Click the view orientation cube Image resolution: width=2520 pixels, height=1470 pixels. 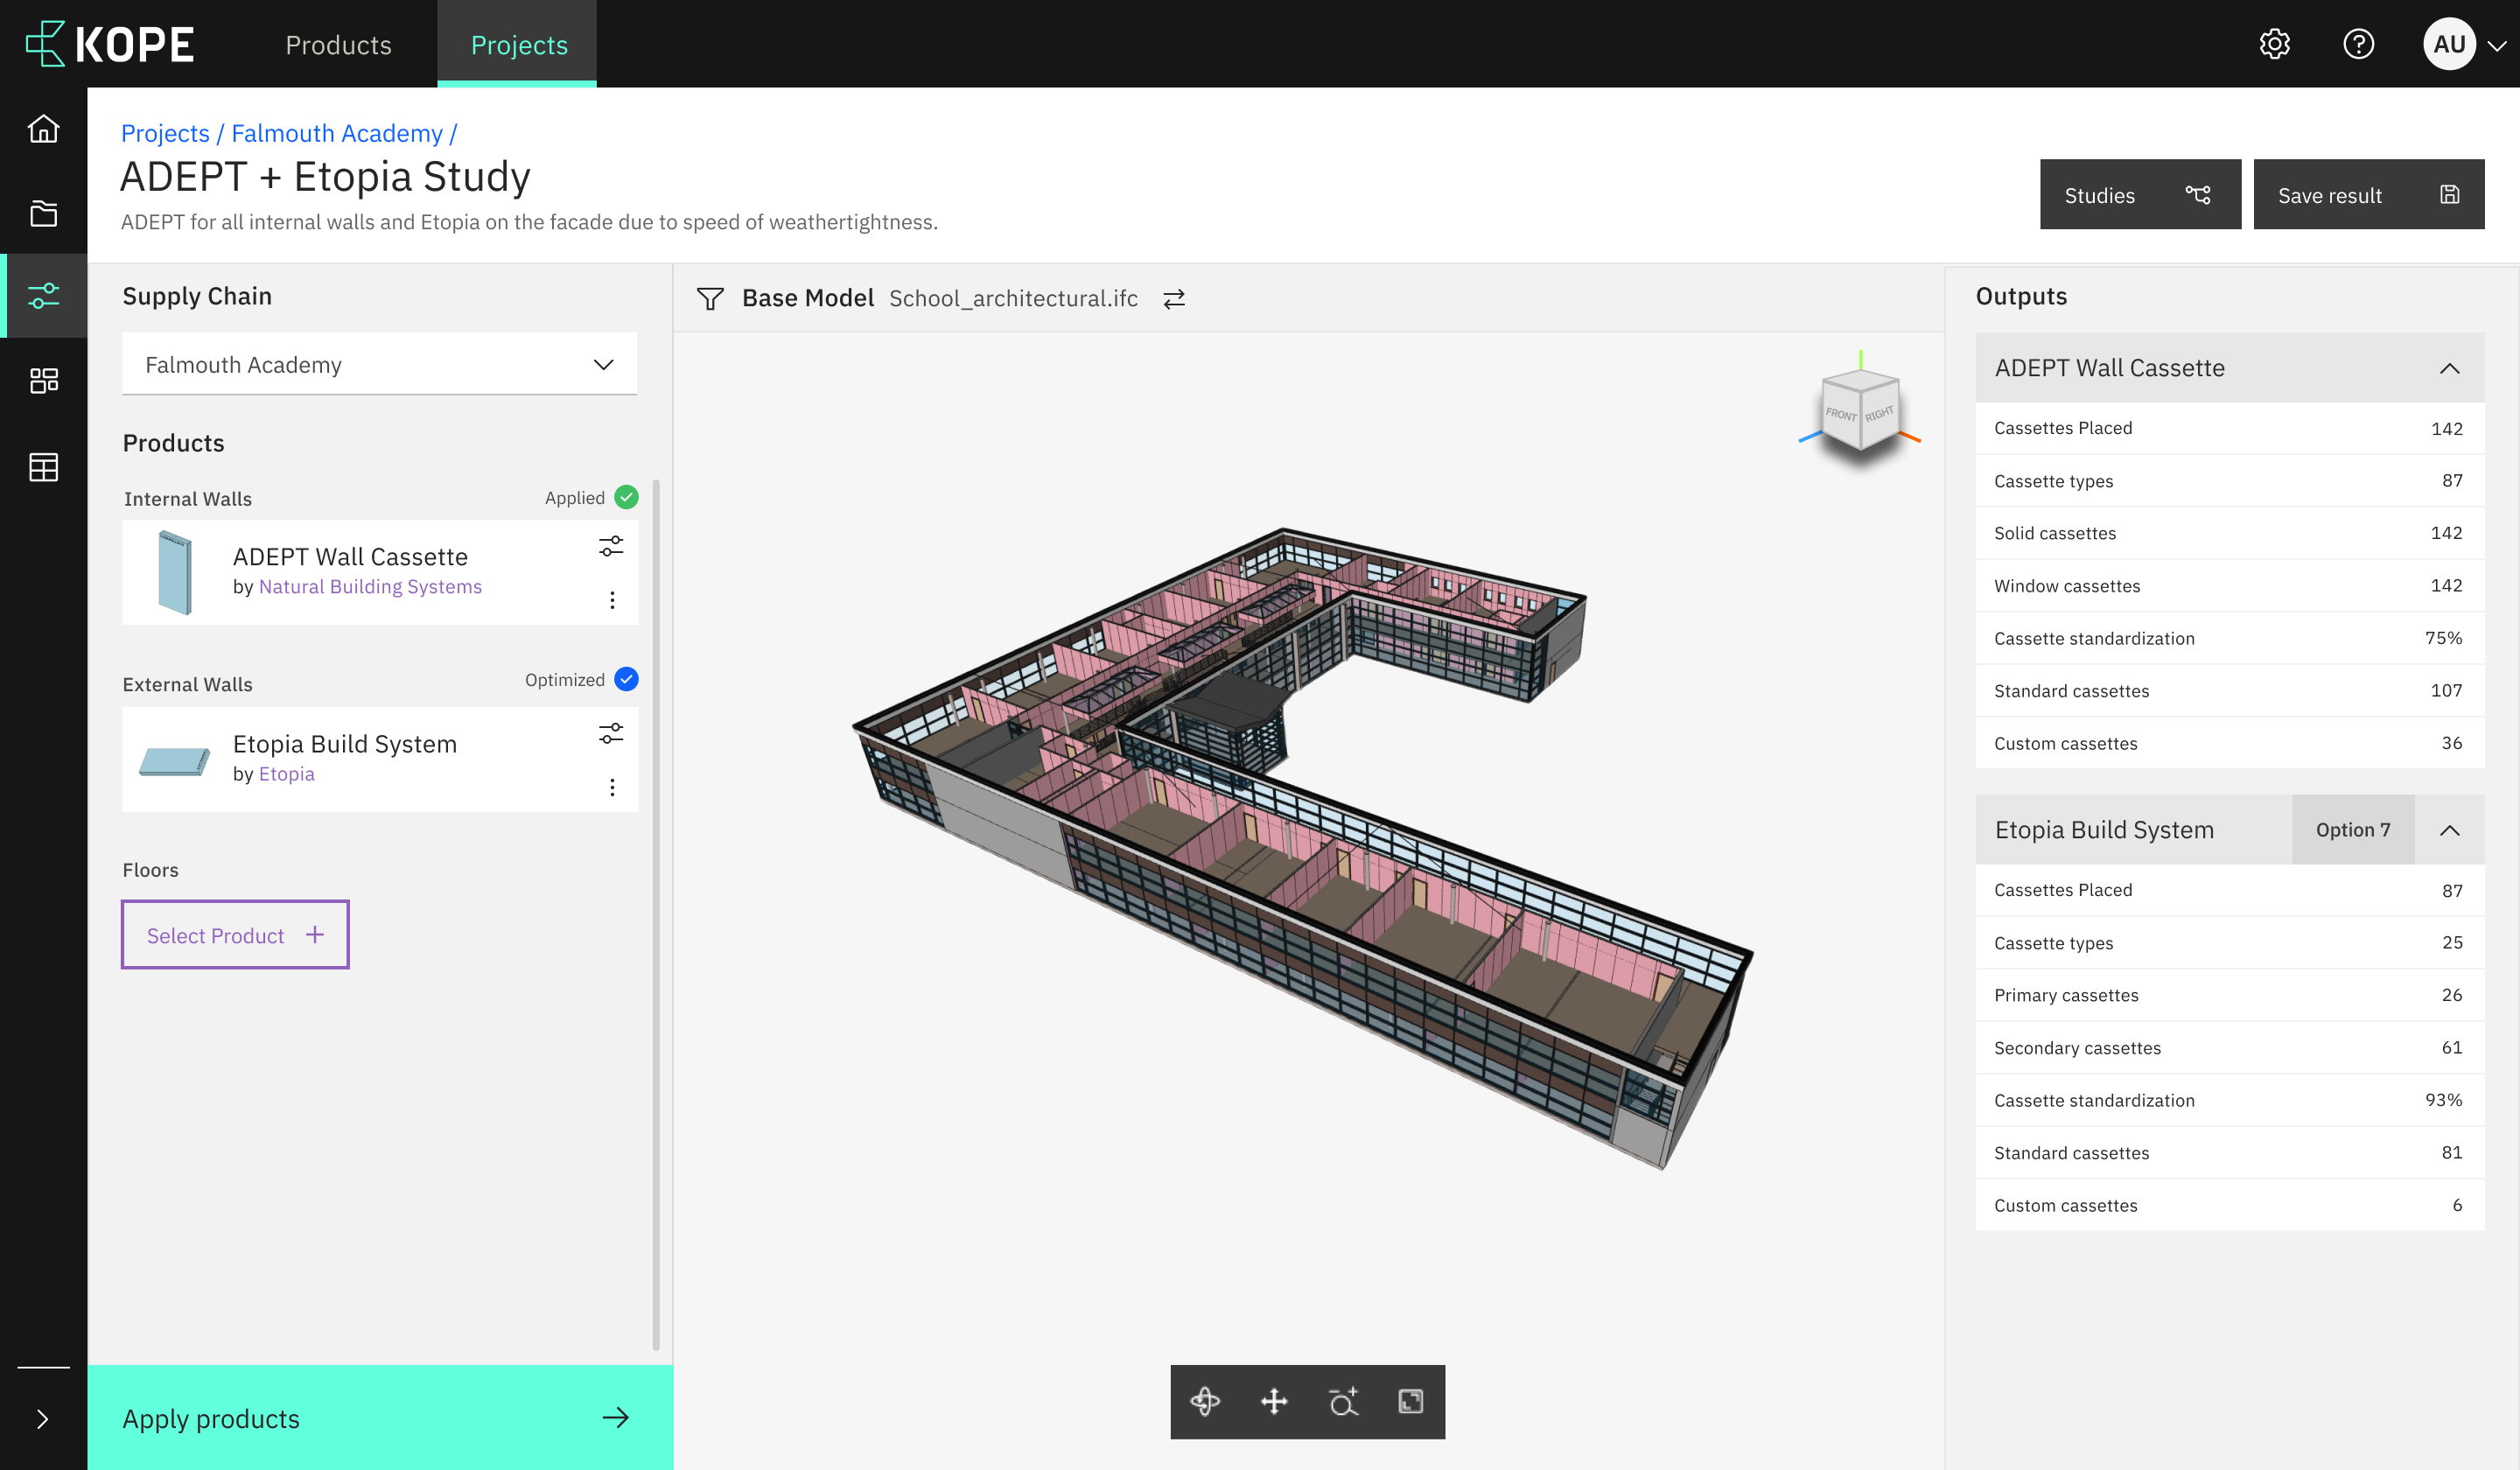[x=1860, y=409]
